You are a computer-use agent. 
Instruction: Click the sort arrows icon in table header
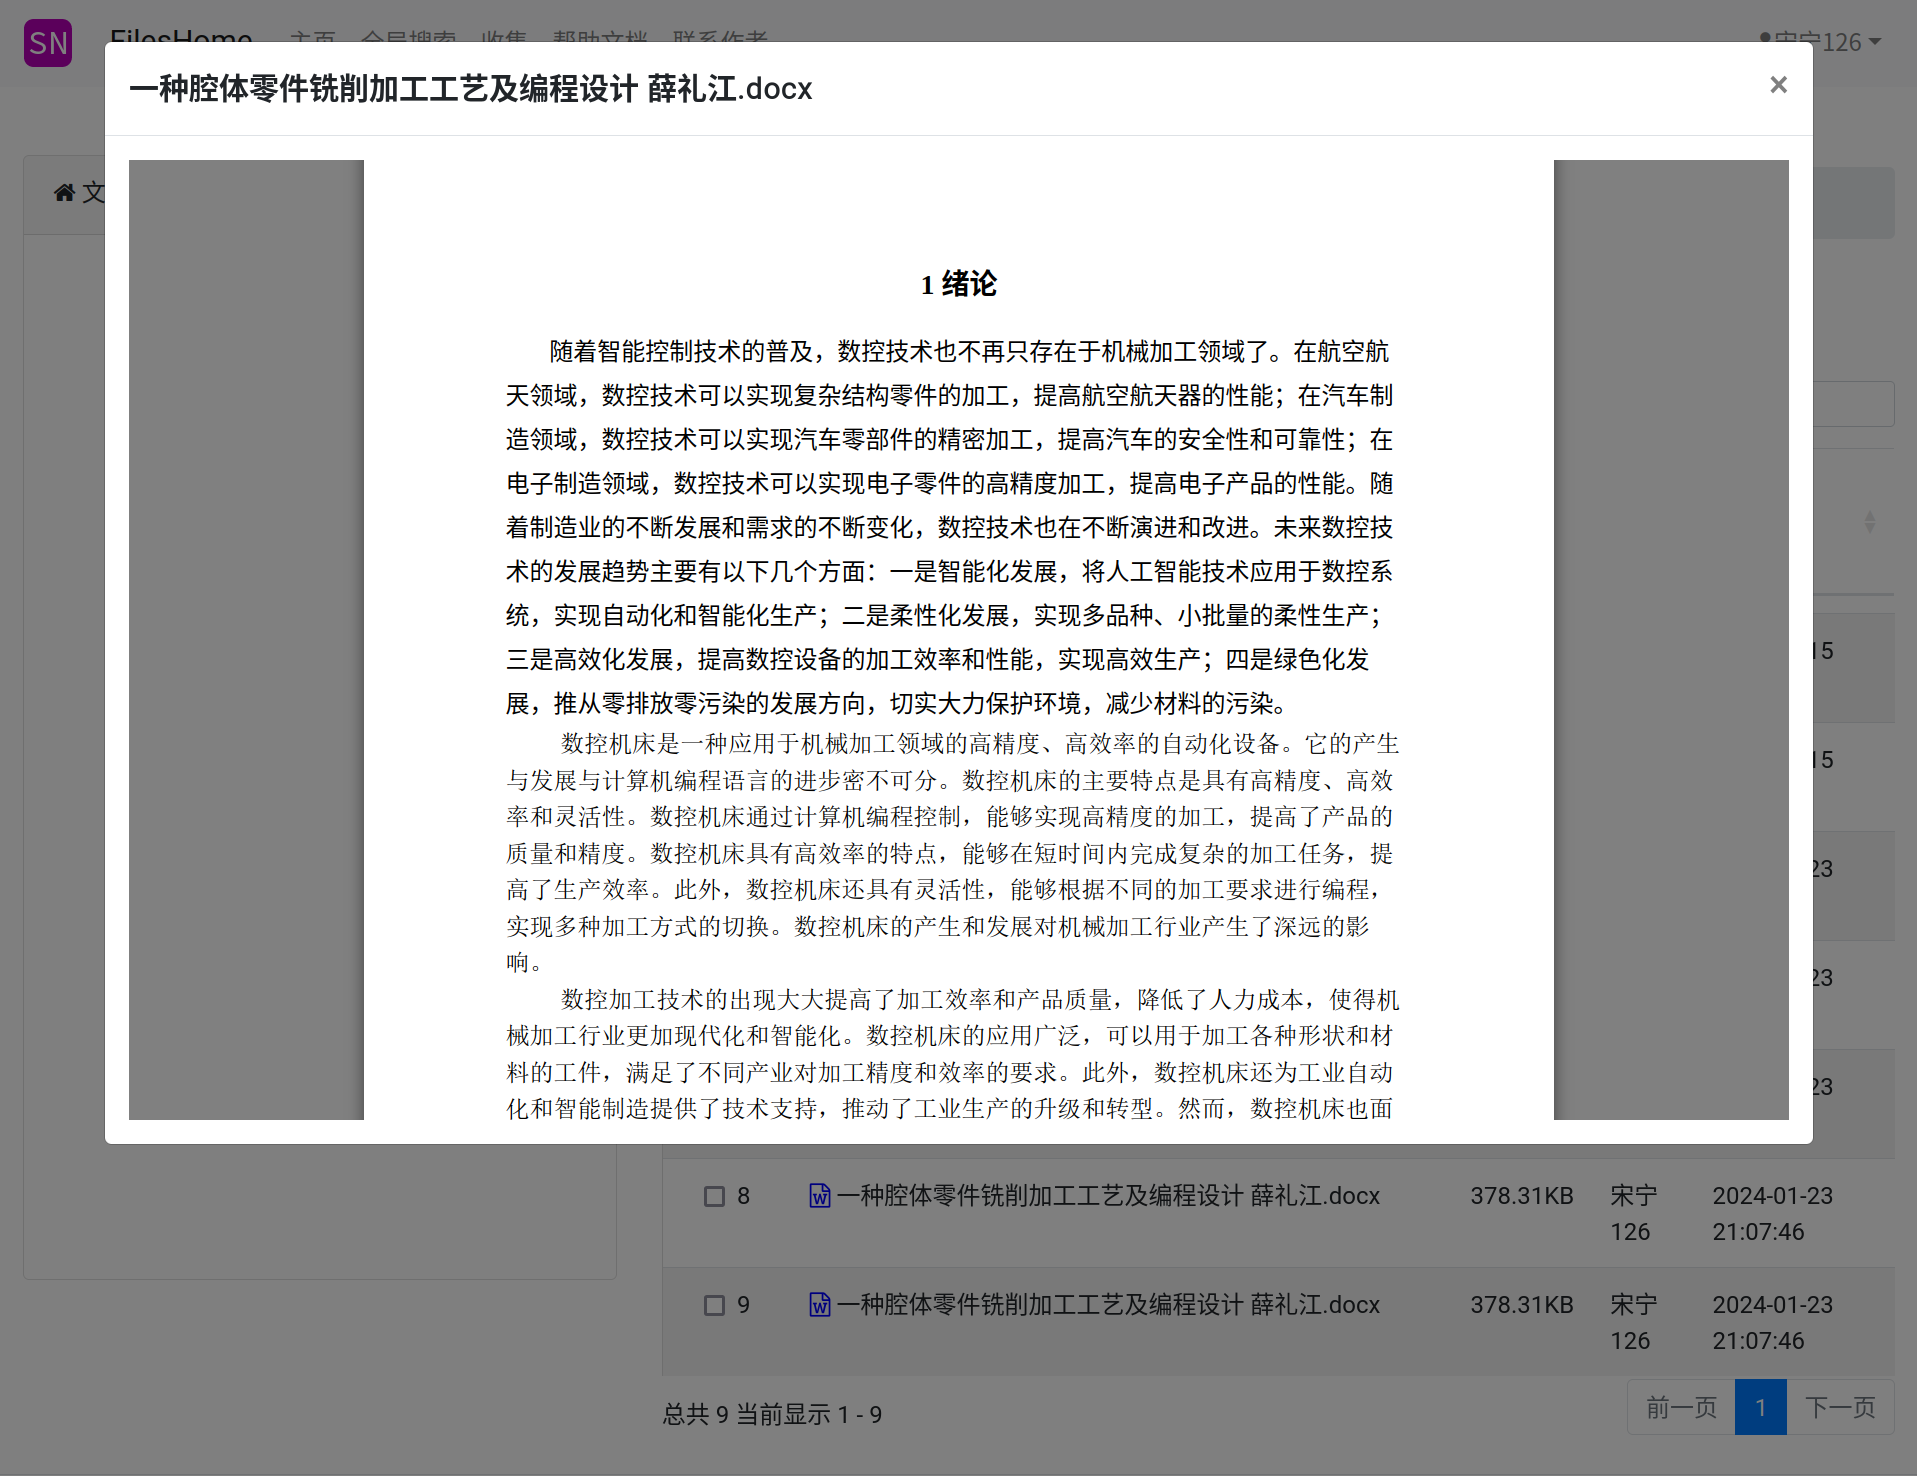pyautogui.click(x=1869, y=522)
